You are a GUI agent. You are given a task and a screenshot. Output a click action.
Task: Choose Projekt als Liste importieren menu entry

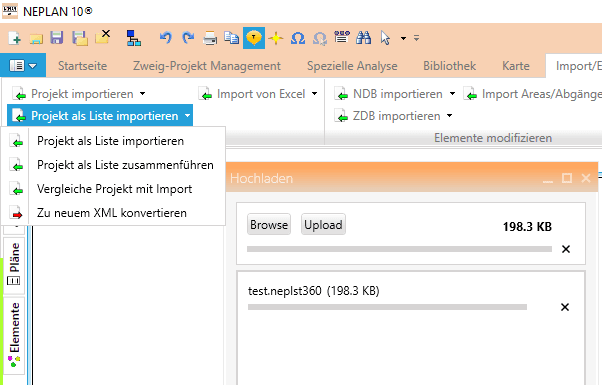pyautogui.click(x=113, y=141)
